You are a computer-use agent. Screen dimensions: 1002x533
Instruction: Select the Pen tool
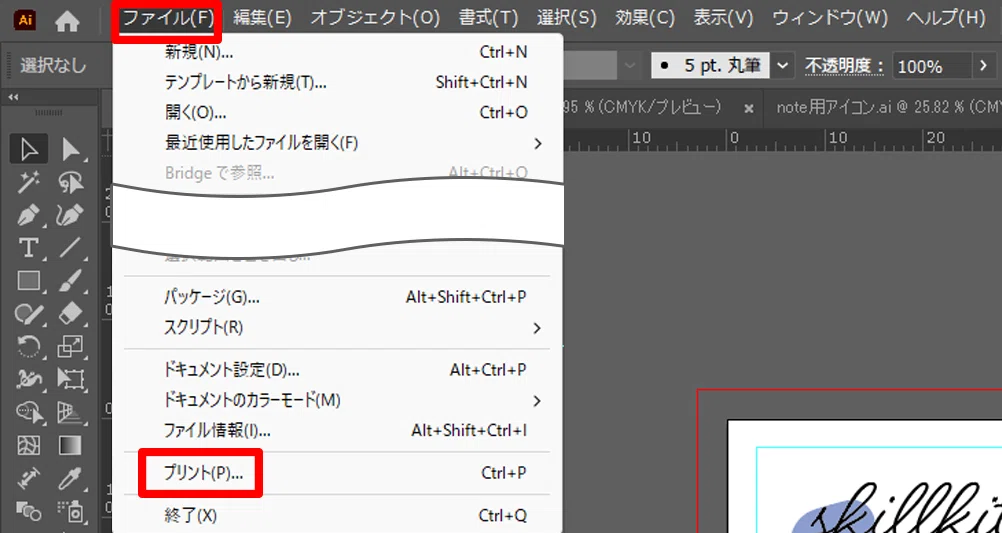click(28, 215)
